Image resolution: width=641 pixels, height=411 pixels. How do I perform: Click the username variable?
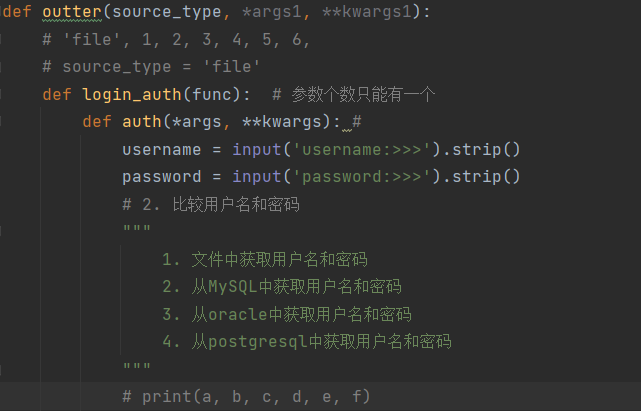point(162,150)
